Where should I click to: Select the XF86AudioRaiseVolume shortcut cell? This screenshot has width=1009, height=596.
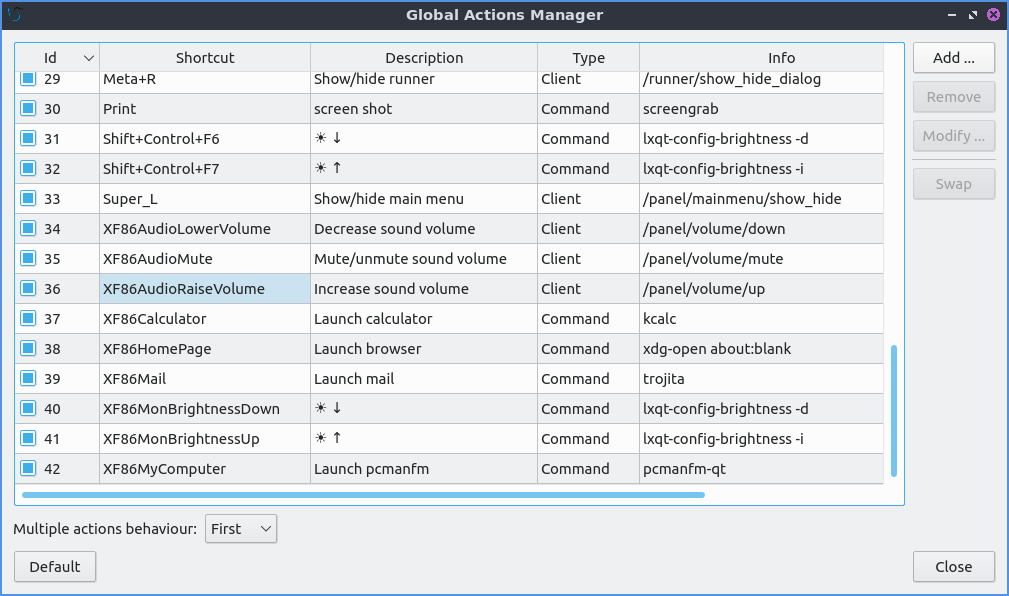204,289
